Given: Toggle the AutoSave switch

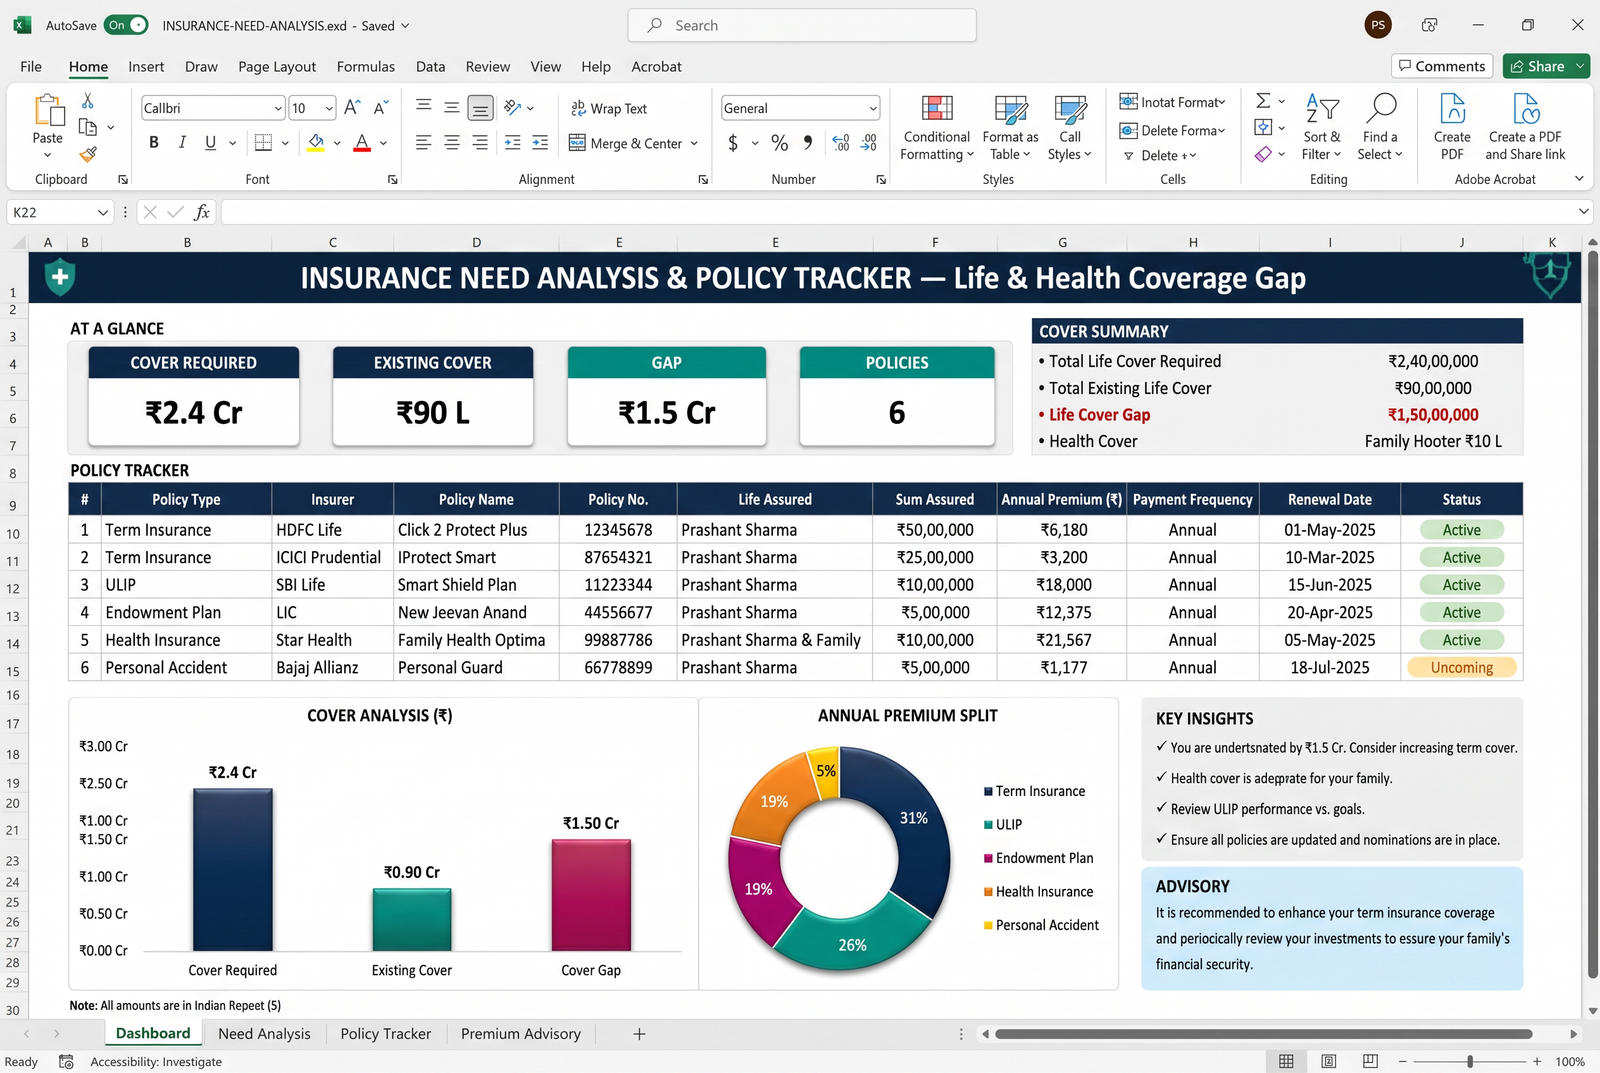Looking at the screenshot, I should point(126,25).
